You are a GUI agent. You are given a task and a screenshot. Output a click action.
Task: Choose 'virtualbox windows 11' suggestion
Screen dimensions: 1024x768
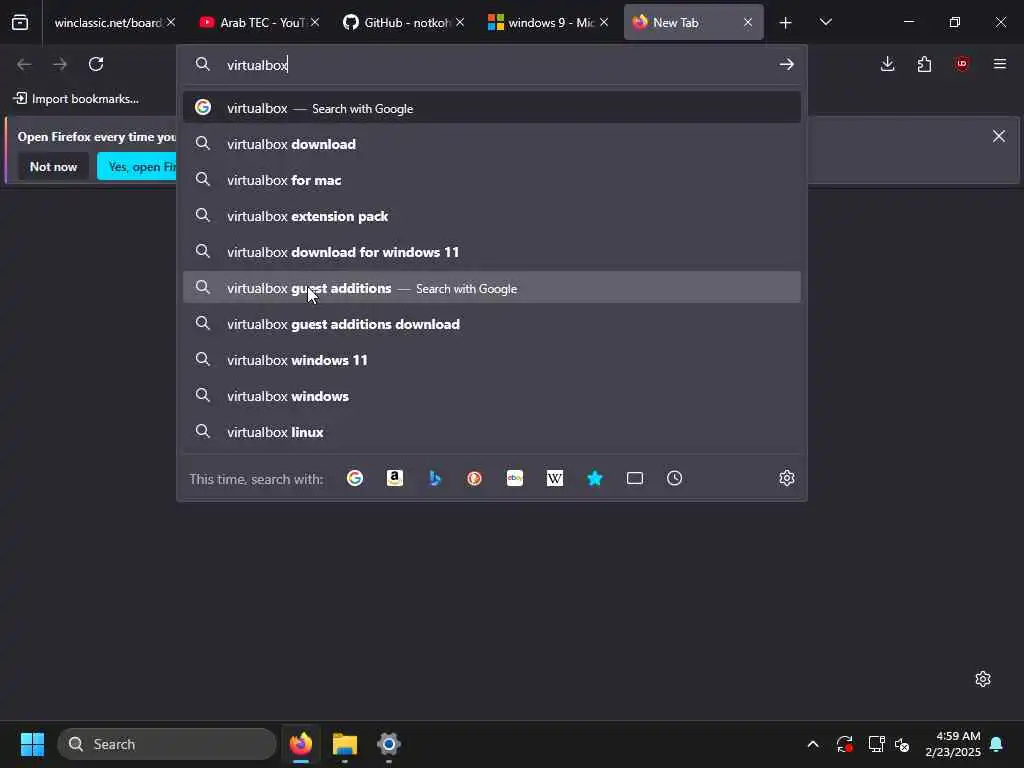pyautogui.click(x=492, y=359)
